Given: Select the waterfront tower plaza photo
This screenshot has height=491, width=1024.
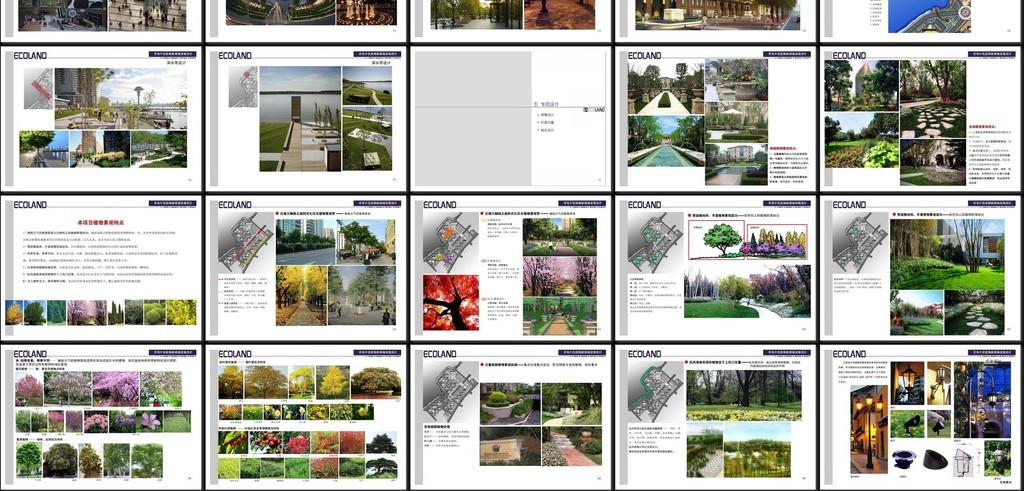Looking at the screenshot, I should 122,96.
